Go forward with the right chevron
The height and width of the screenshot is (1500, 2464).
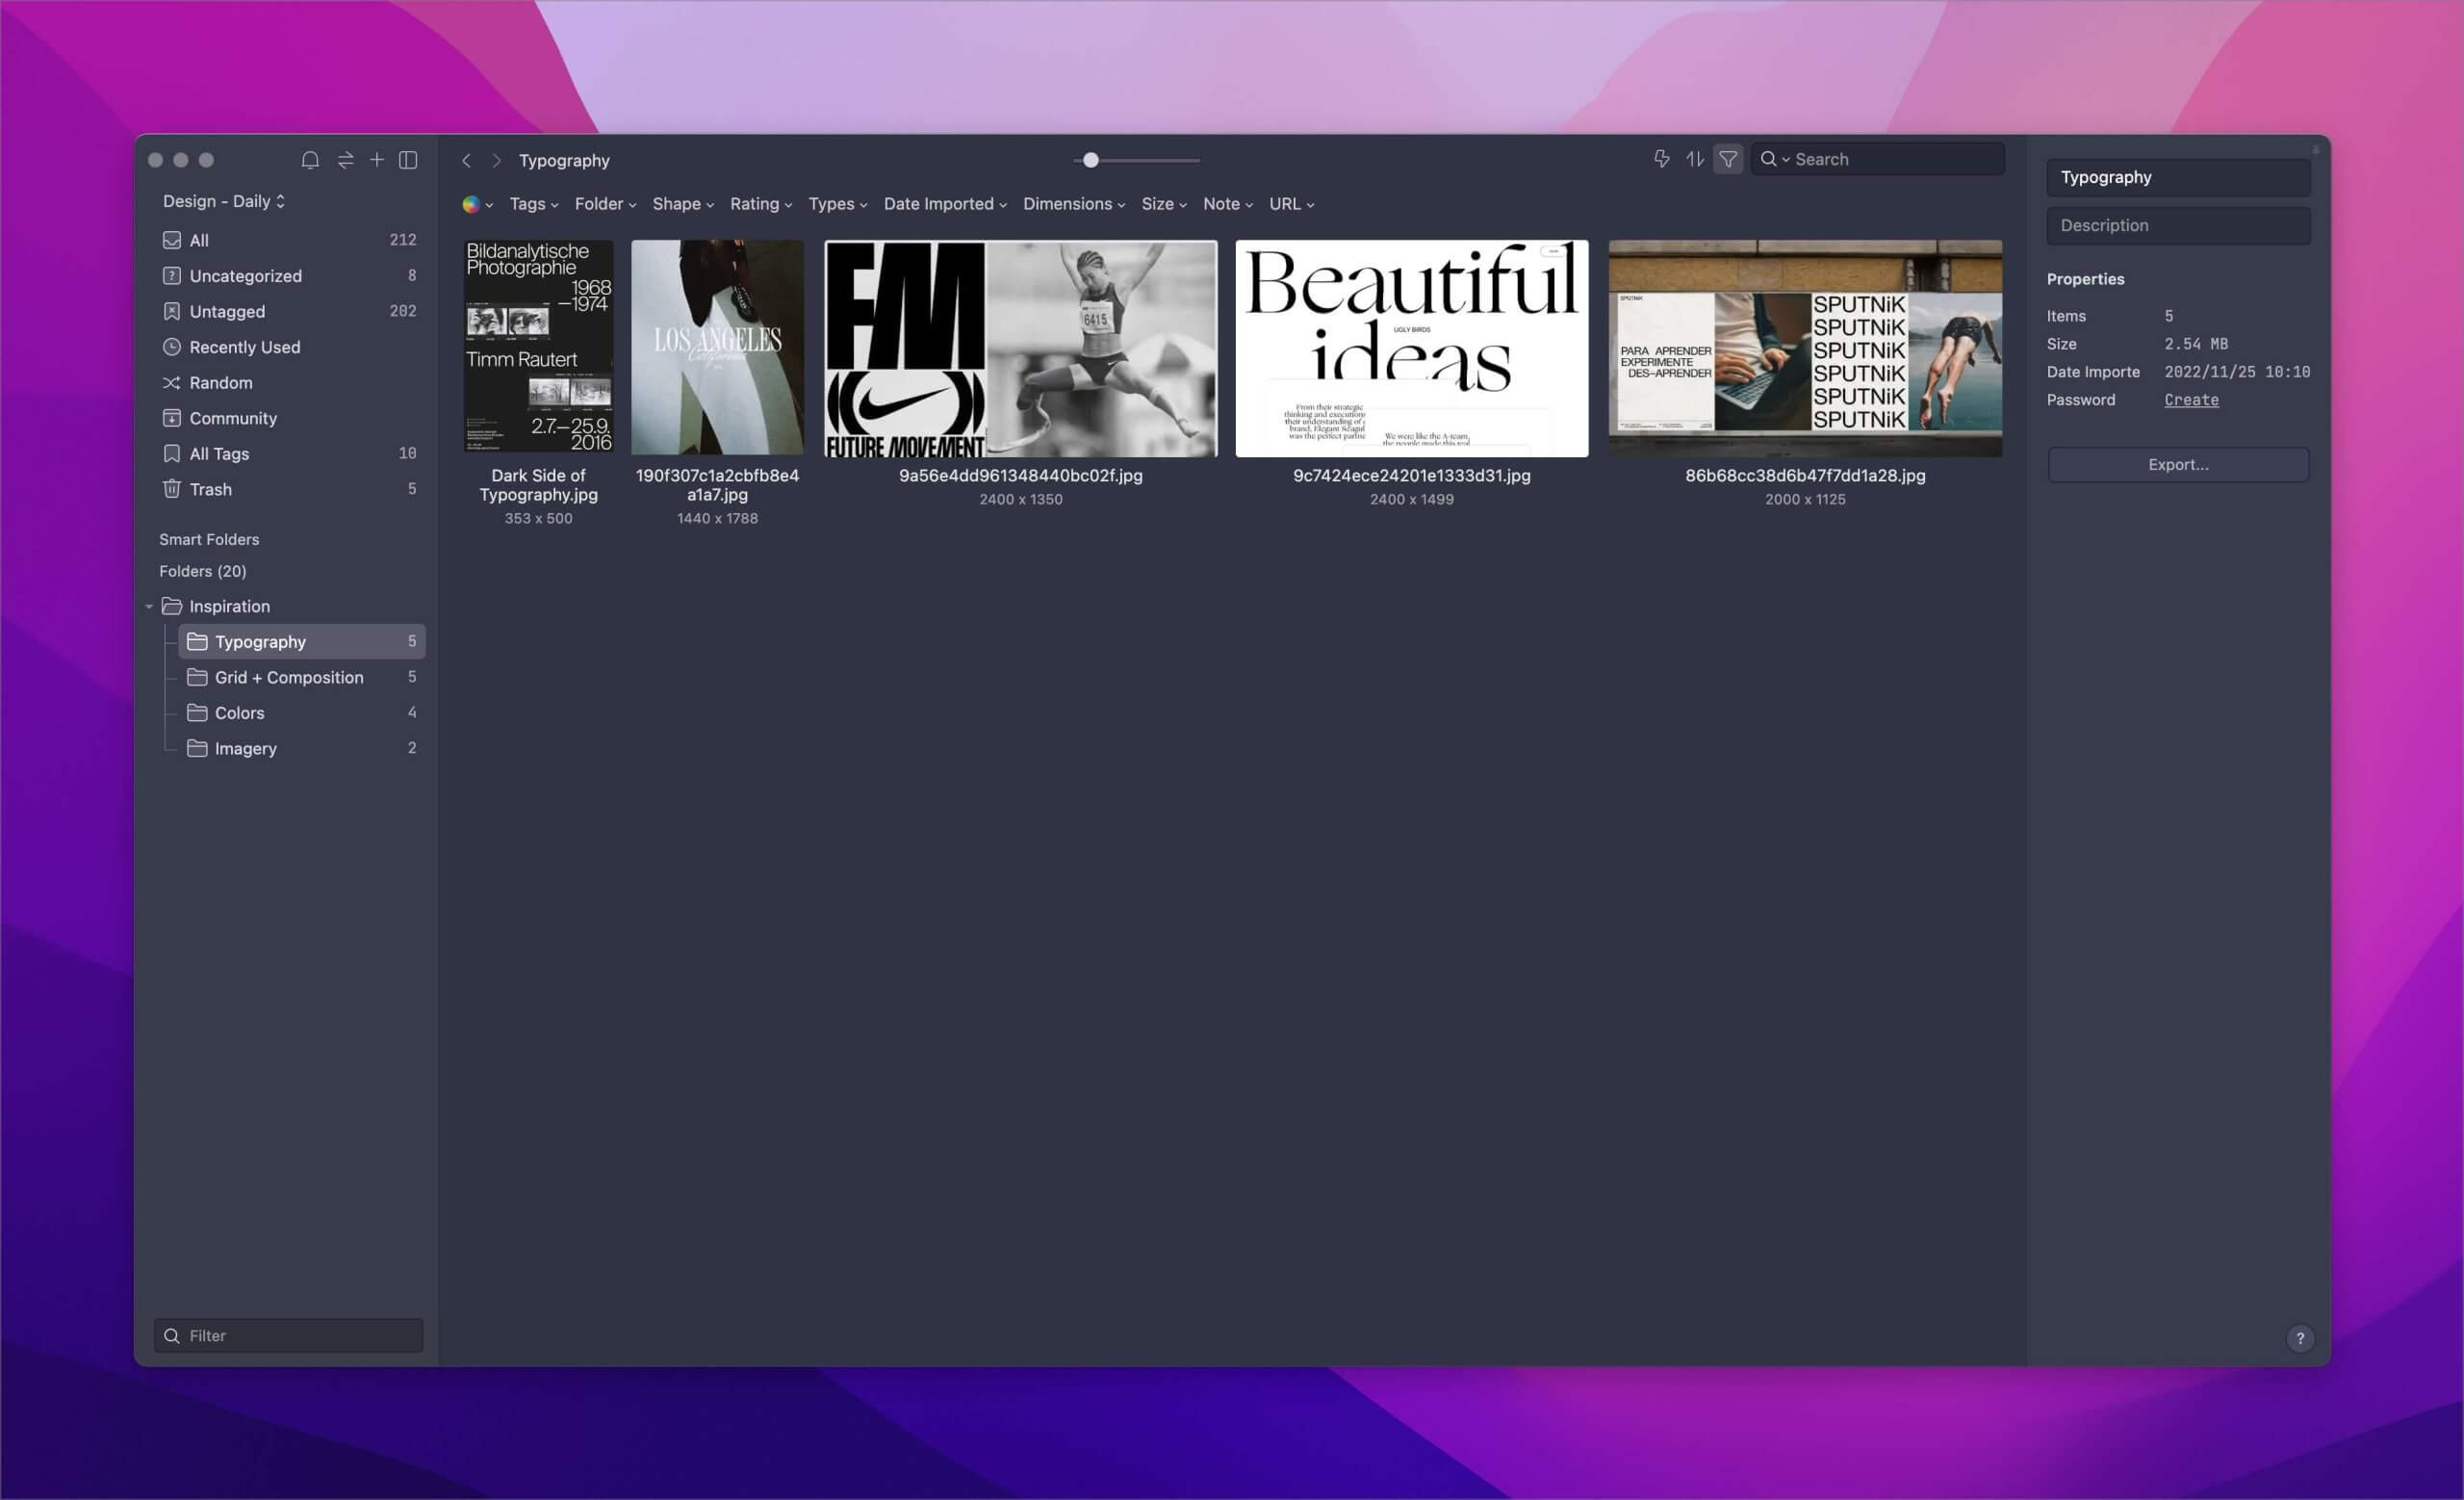(x=496, y=161)
